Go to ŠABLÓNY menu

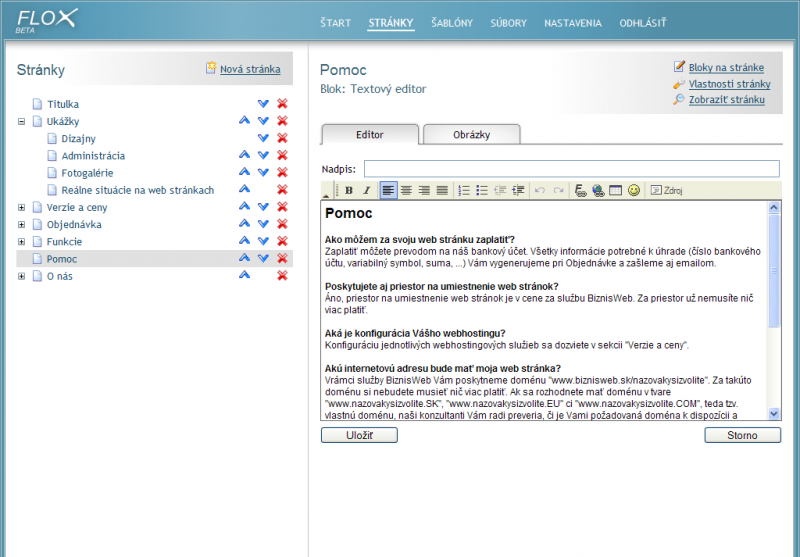pos(452,23)
